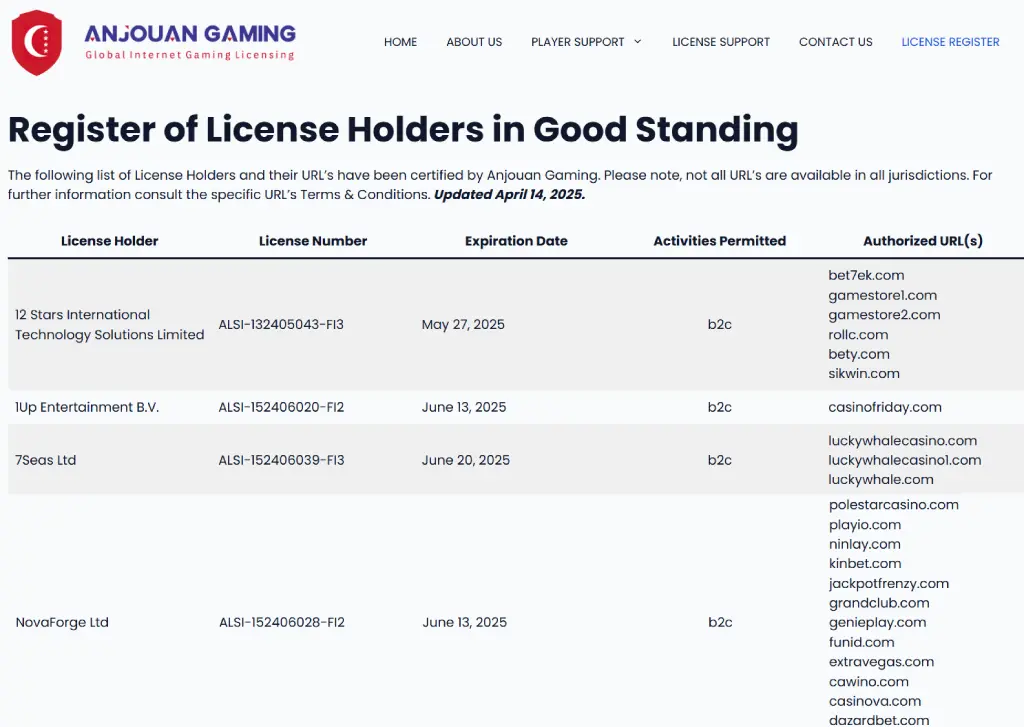The width and height of the screenshot is (1024, 727).
Task: Click the Expiration Date column header
Action: [x=516, y=241]
